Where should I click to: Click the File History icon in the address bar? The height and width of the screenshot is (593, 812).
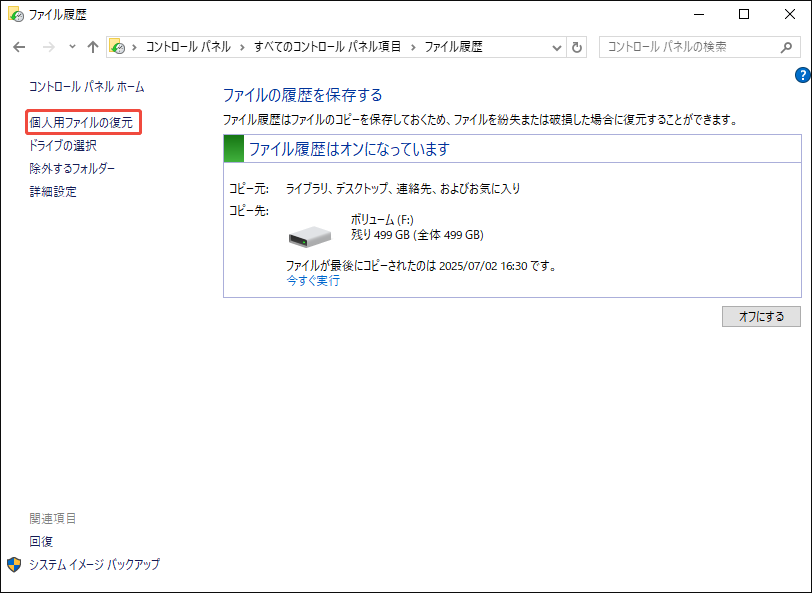click(x=118, y=47)
